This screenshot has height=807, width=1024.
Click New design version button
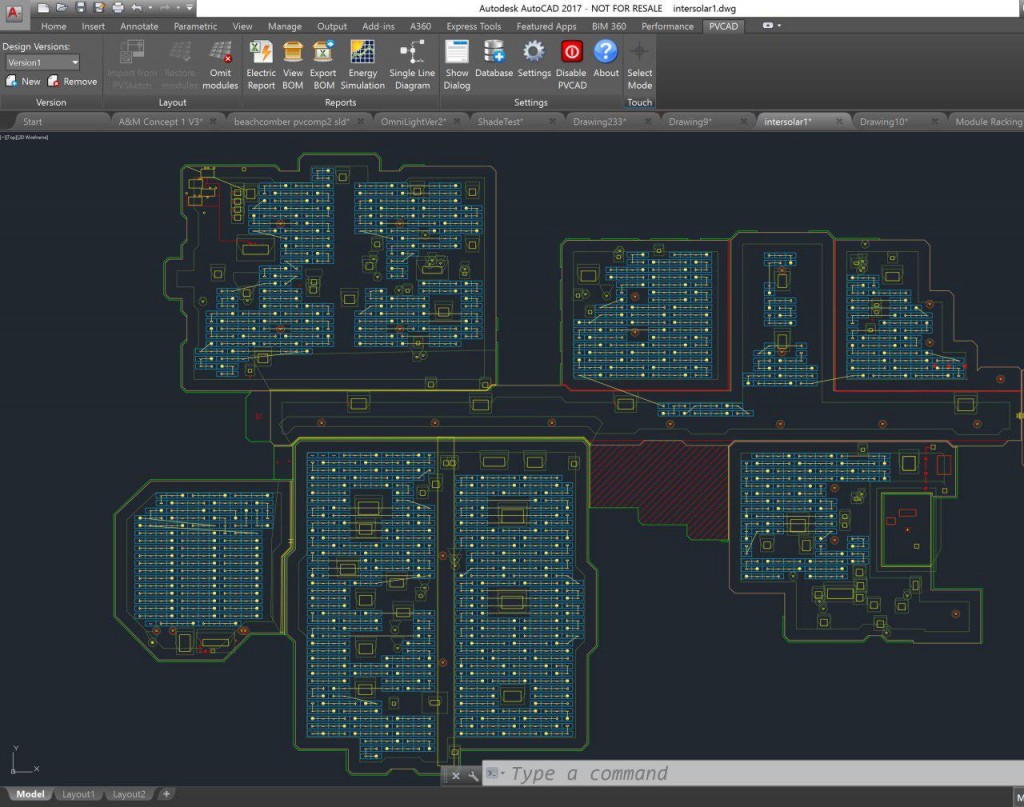point(23,82)
